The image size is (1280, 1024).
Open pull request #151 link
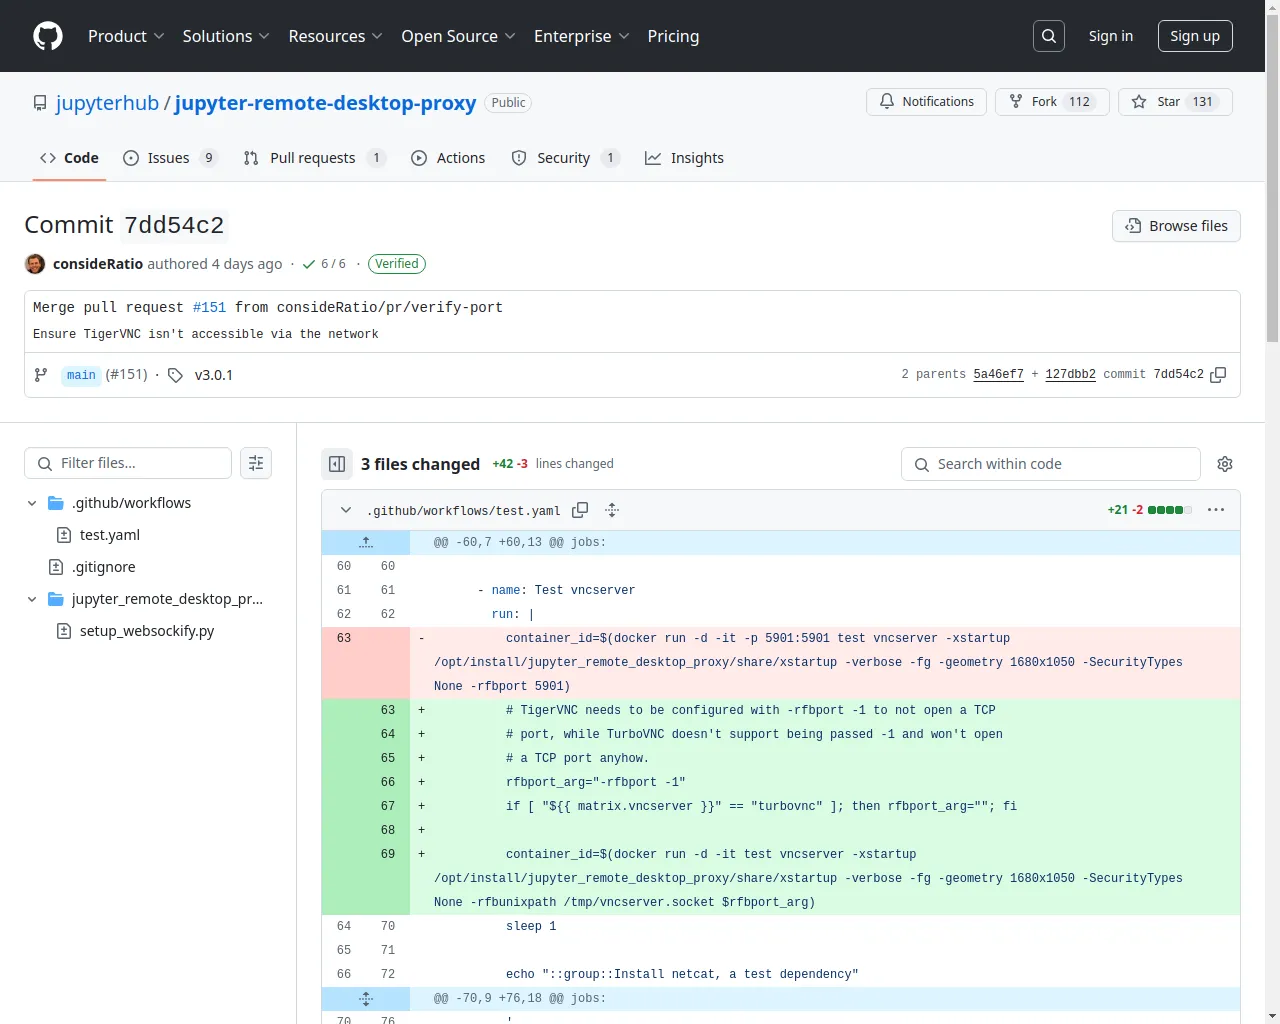pos(209,307)
